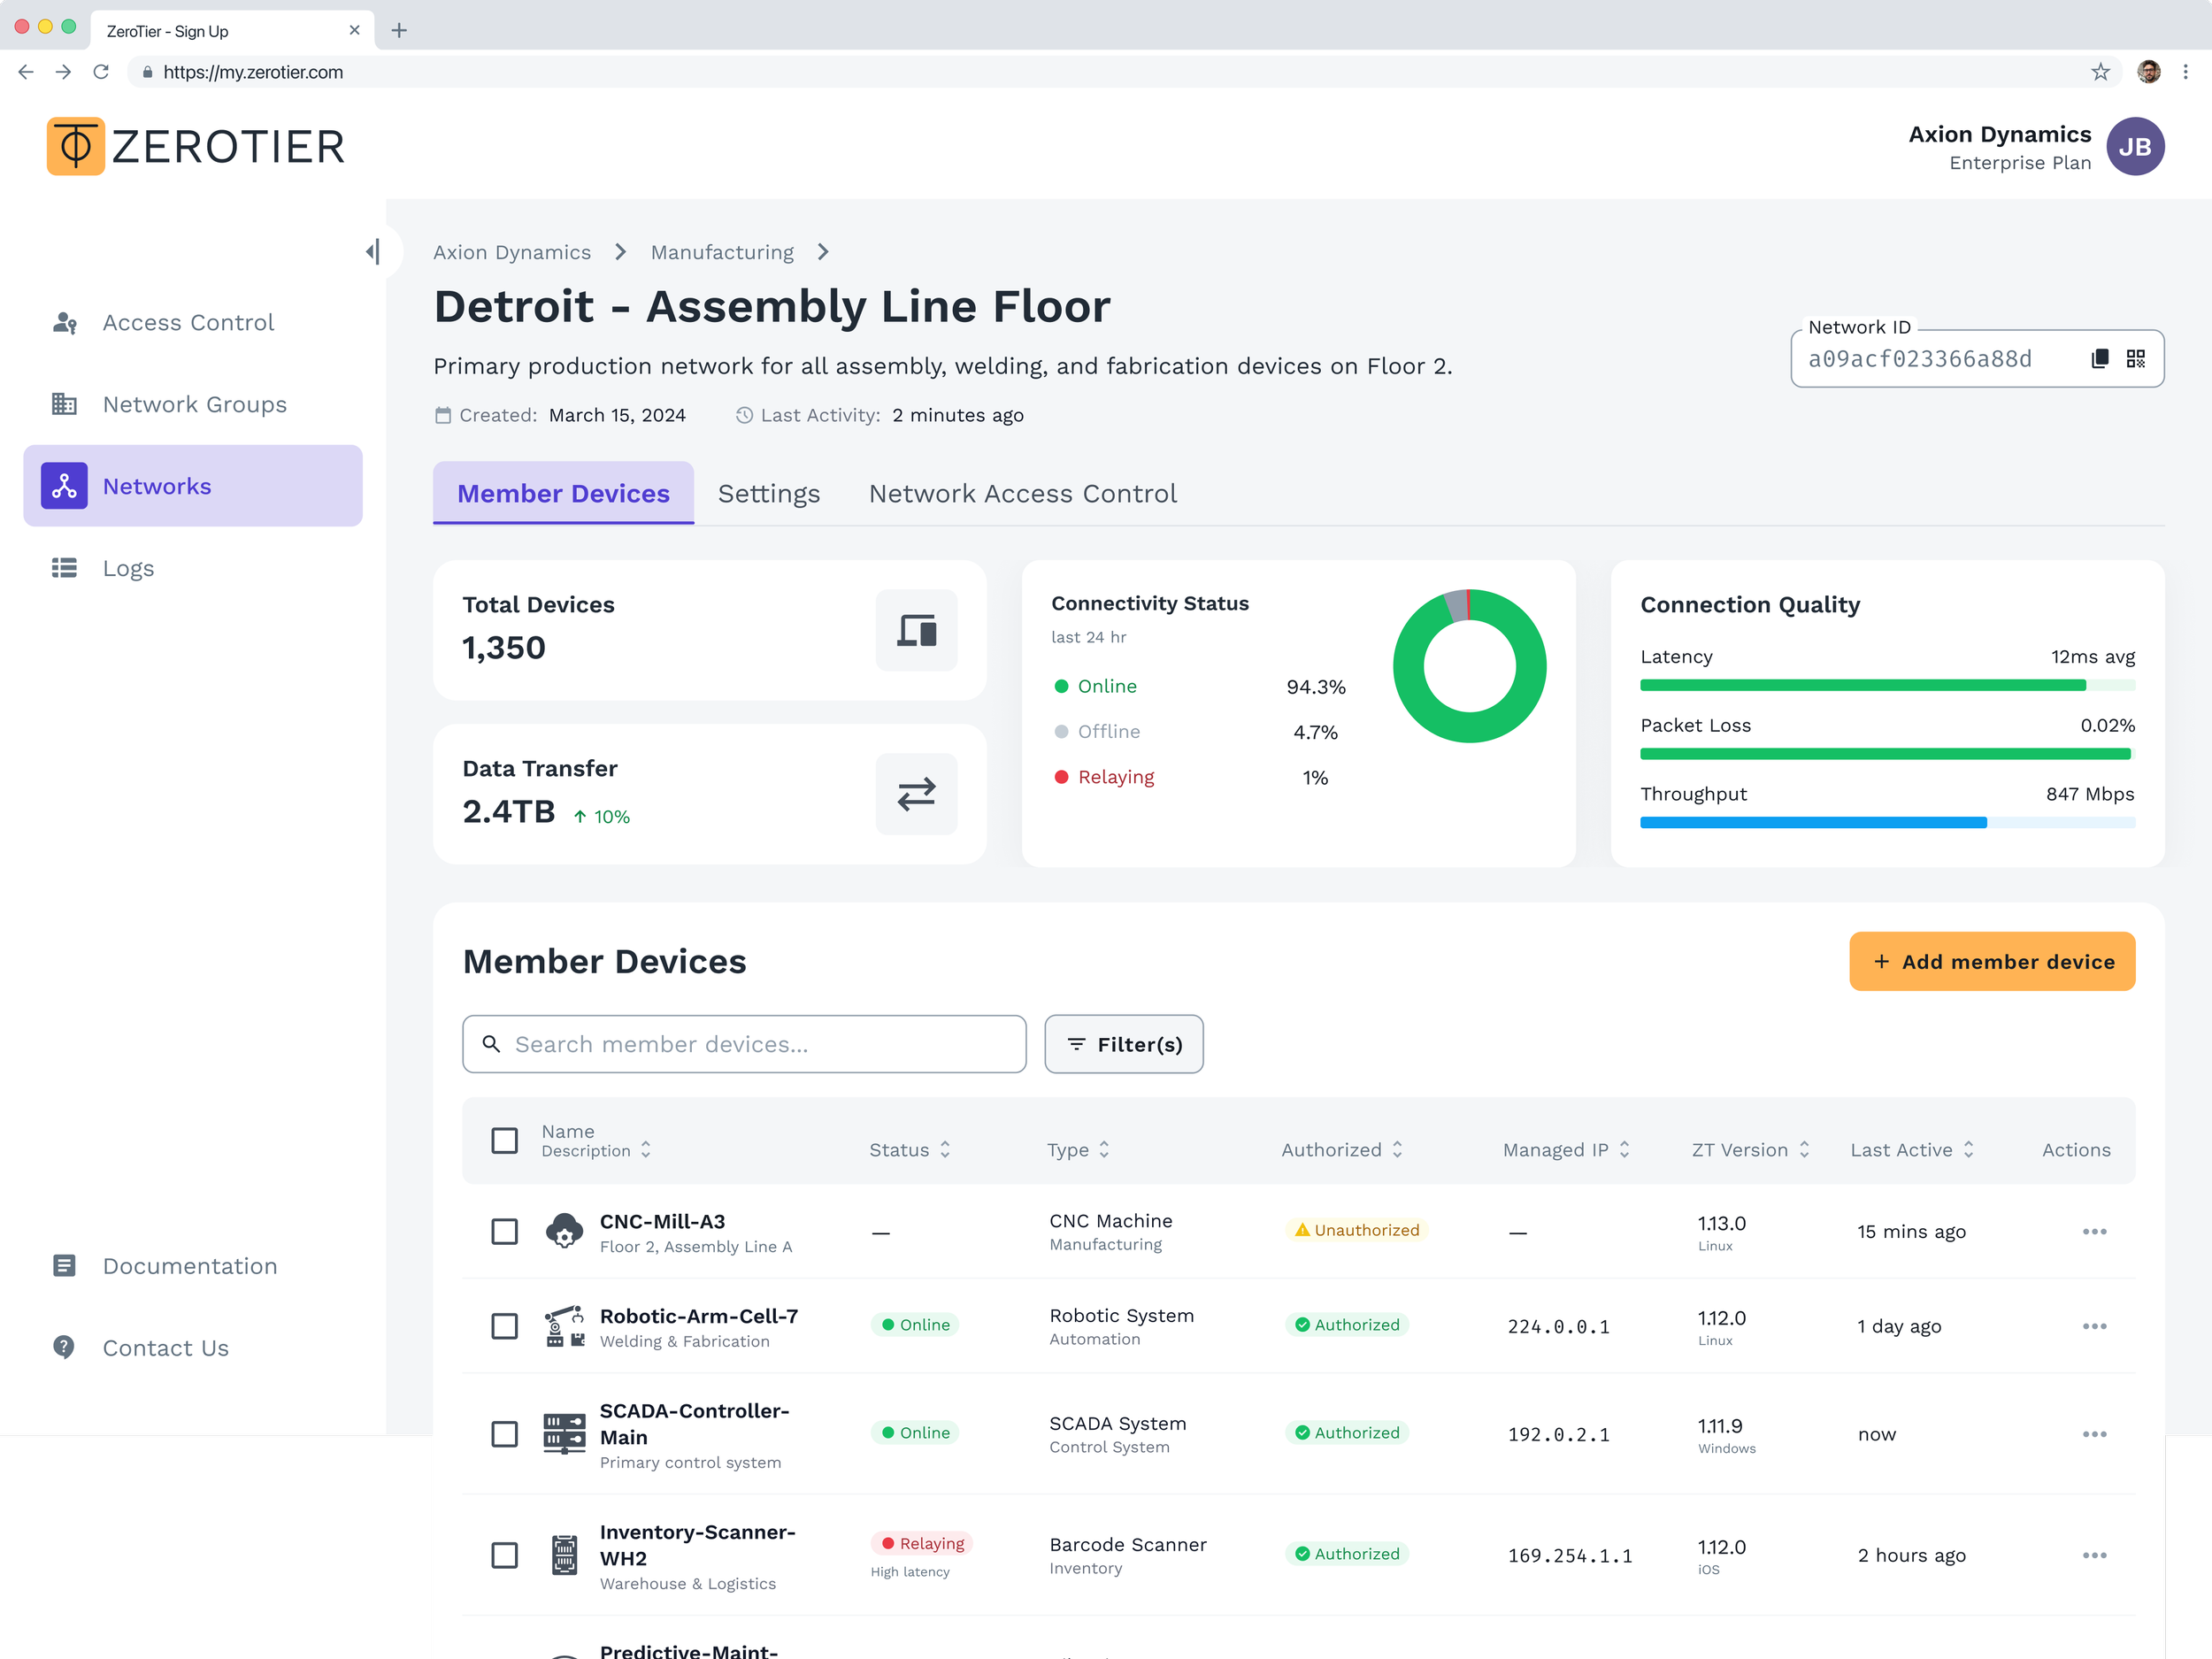Open Access Control from sidebar icon
The image size is (2212, 1659).
pos(65,323)
